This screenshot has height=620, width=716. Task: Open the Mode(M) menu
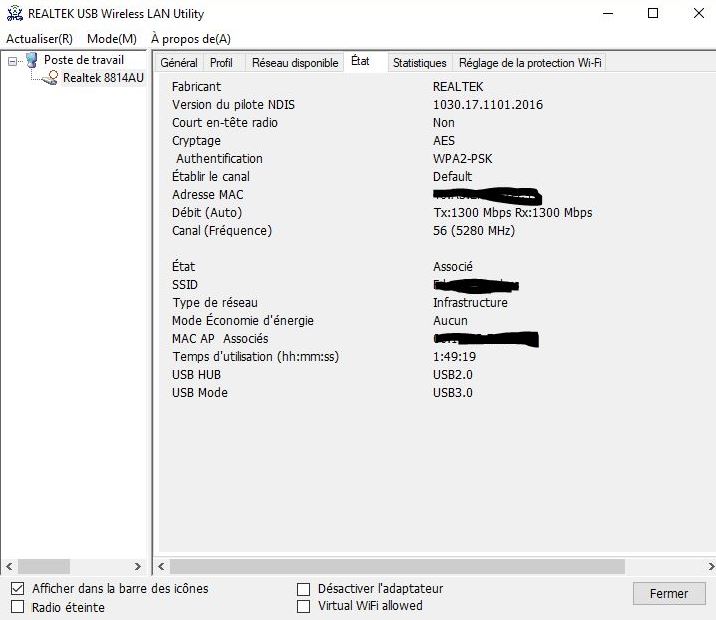(112, 39)
